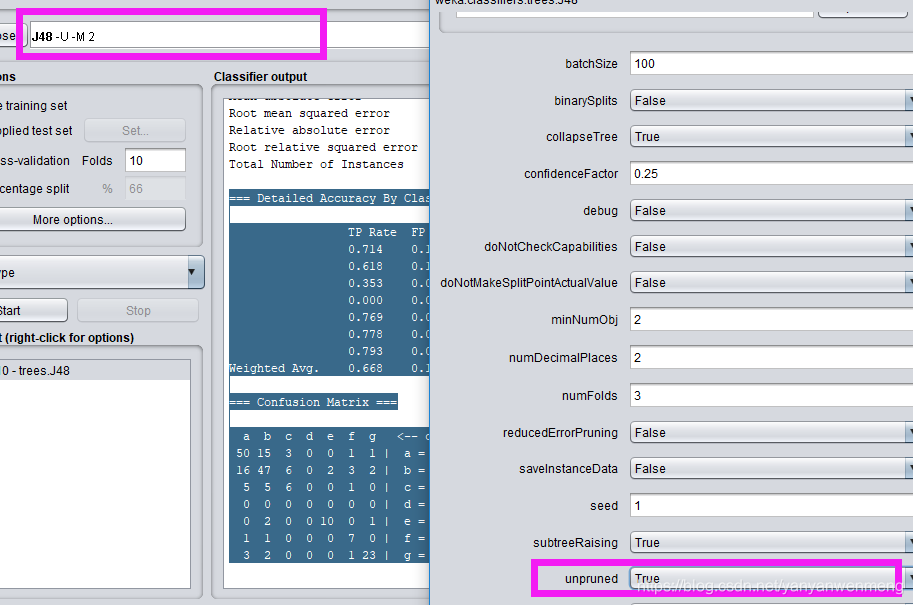Edit the seed field
Screen dimensions: 913x605
click(x=772, y=505)
